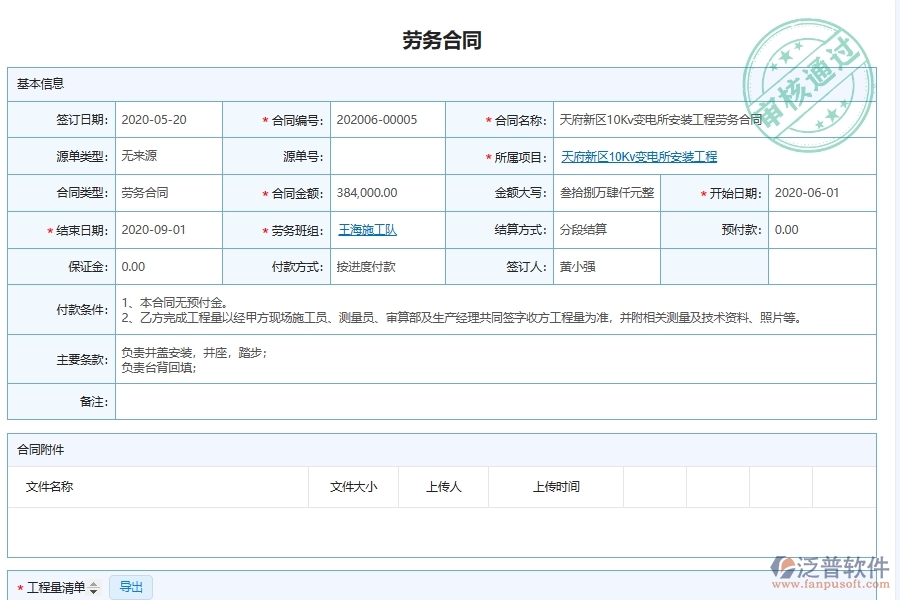The width and height of the screenshot is (900, 600).
Task: Collapse the 合同附件 section header
Action: 37,449
